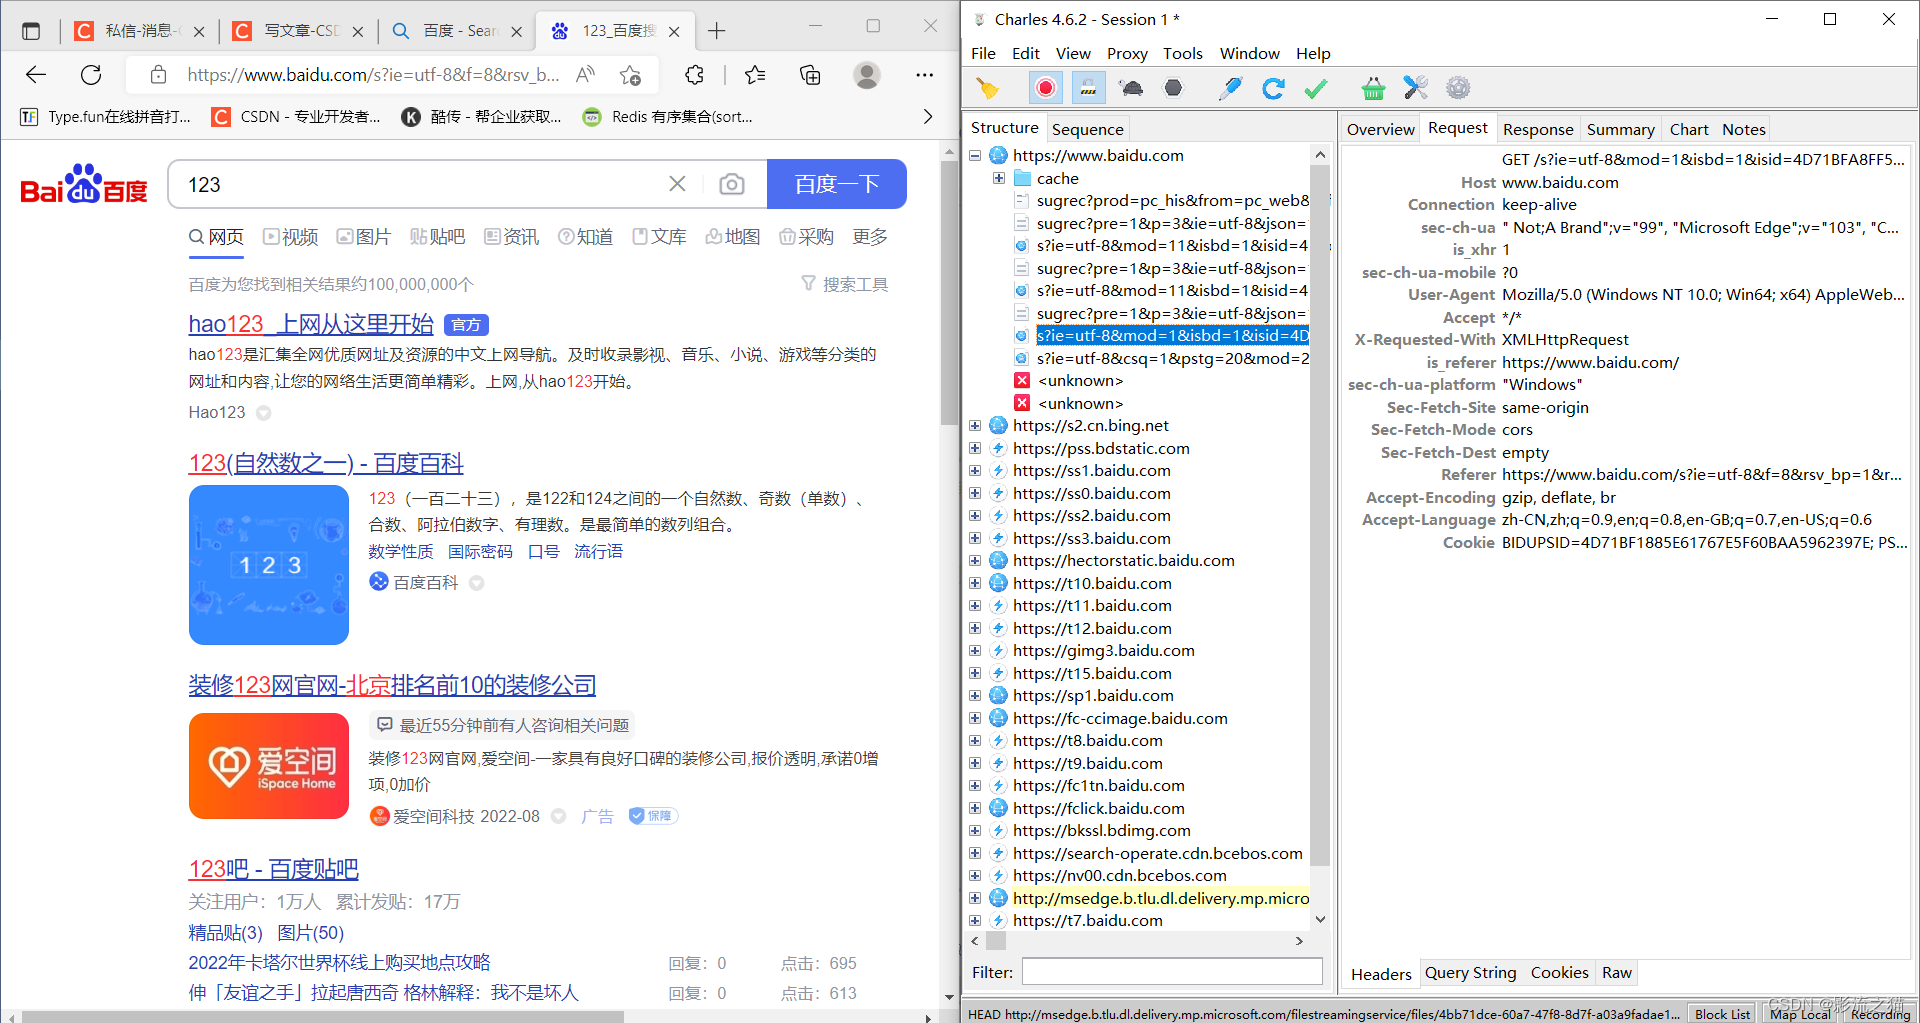Open the View menu in Charles
This screenshot has width=1920, height=1023.
point(1073,54)
